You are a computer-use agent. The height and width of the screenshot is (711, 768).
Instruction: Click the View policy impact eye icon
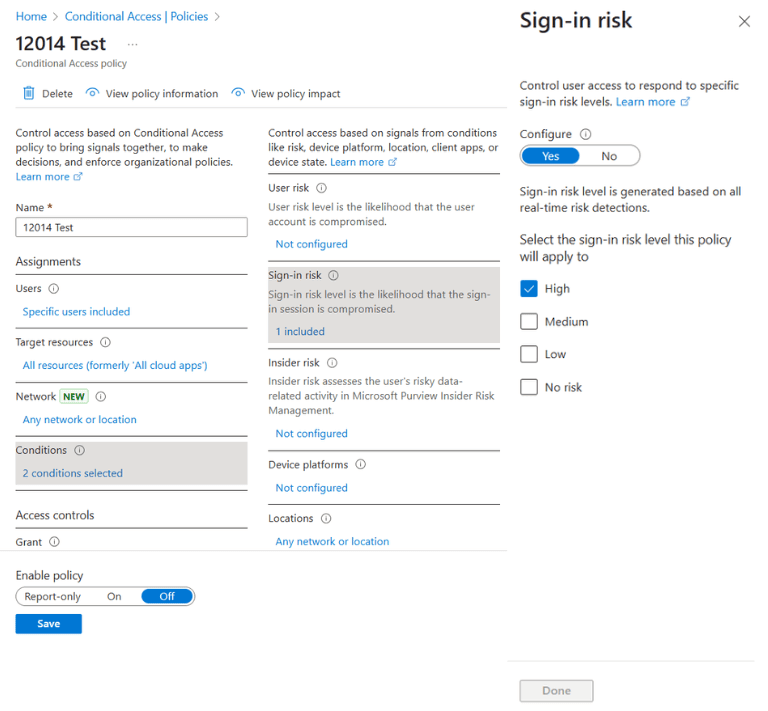pyautogui.click(x=238, y=93)
